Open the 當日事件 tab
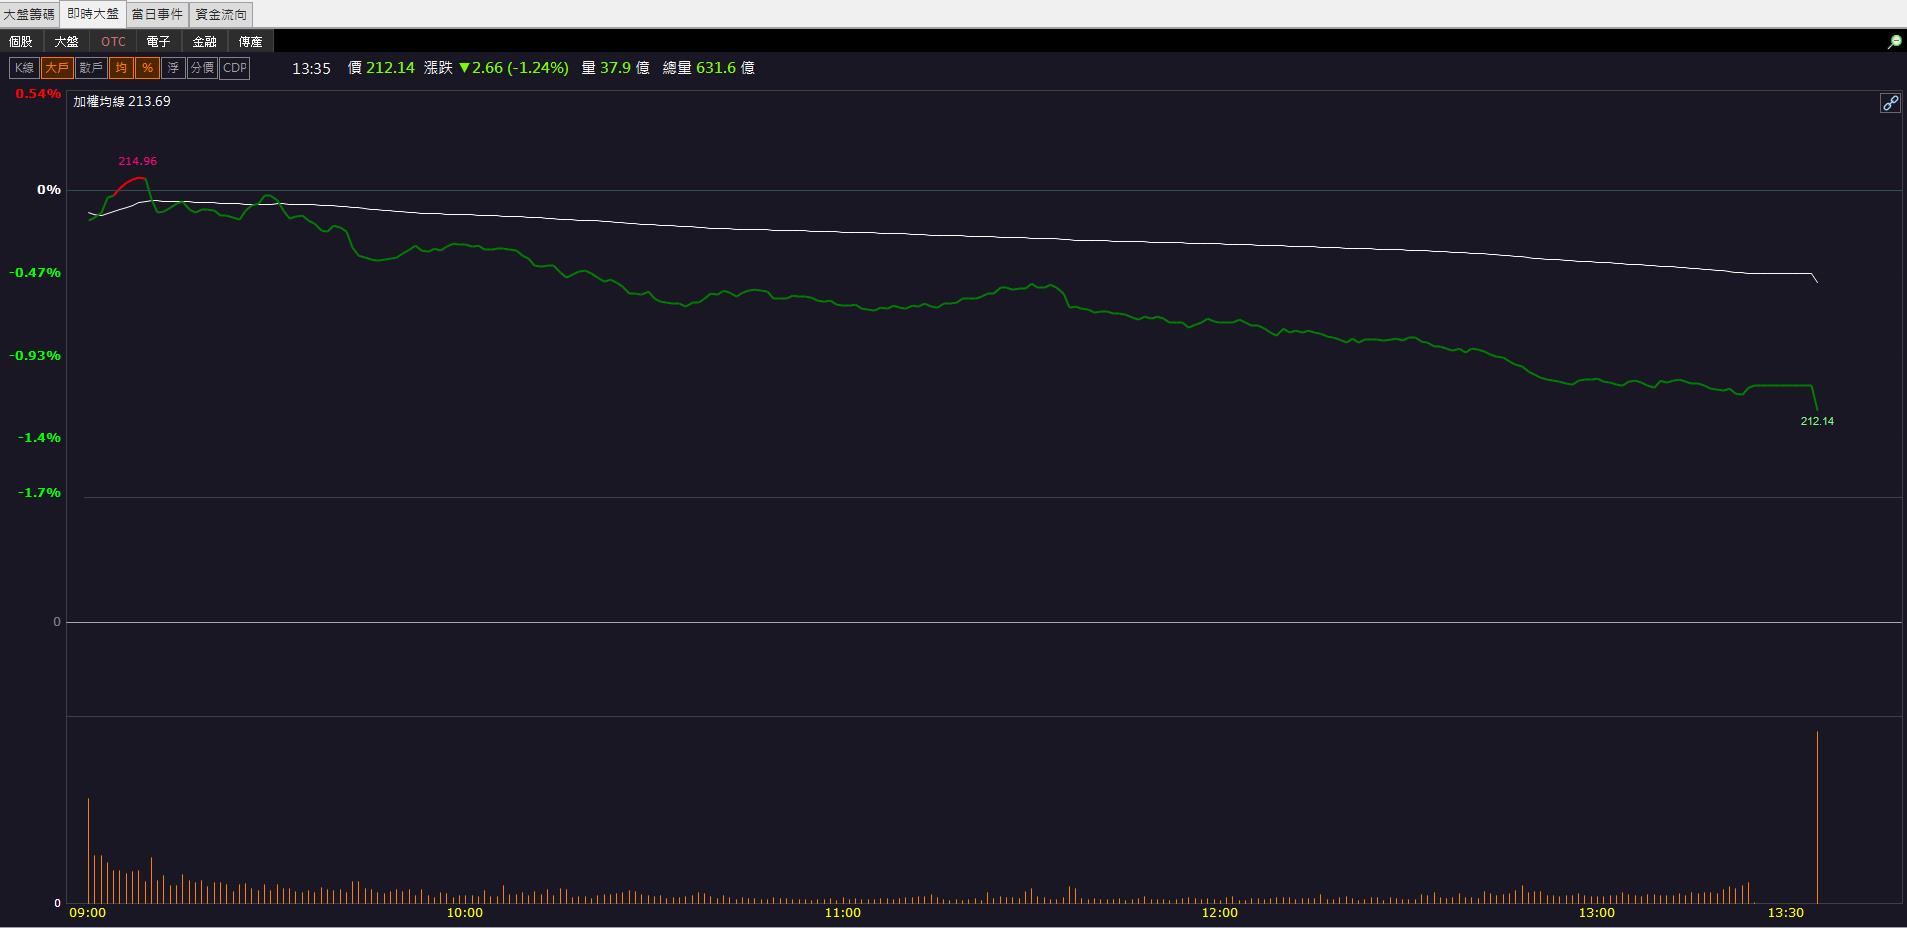The image size is (1907, 928). coord(157,14)
